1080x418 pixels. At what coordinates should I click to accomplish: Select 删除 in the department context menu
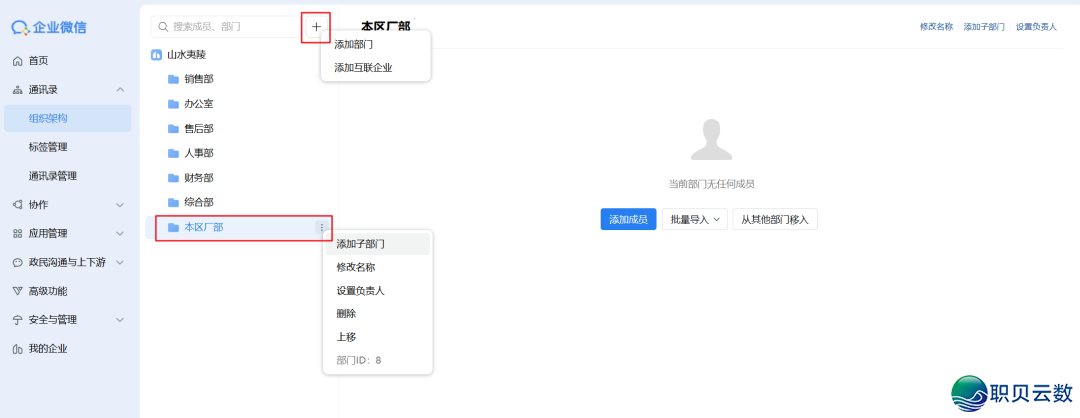coord(347,314)
